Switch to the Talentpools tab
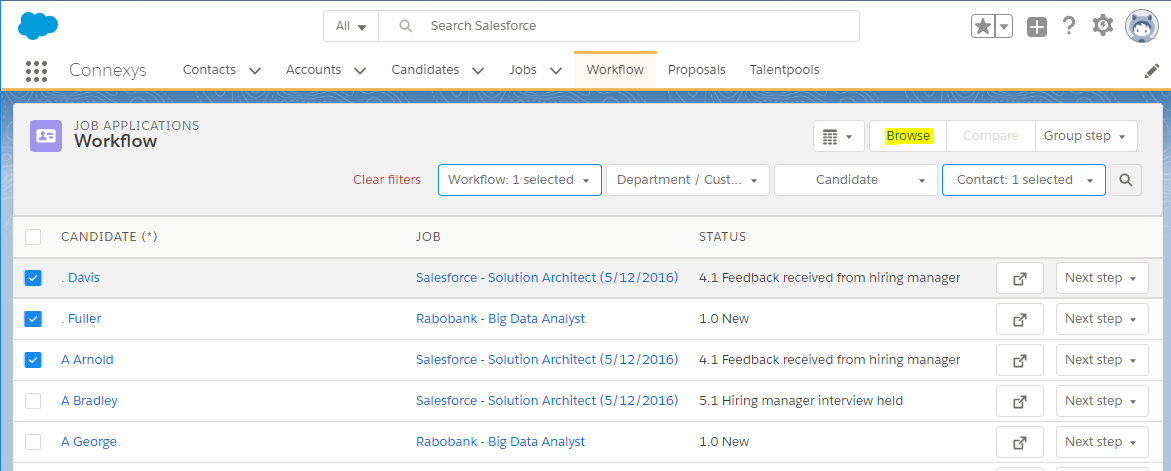This screenshot has height=471, width=1171. pyautogui.click(x=784, y=69)
